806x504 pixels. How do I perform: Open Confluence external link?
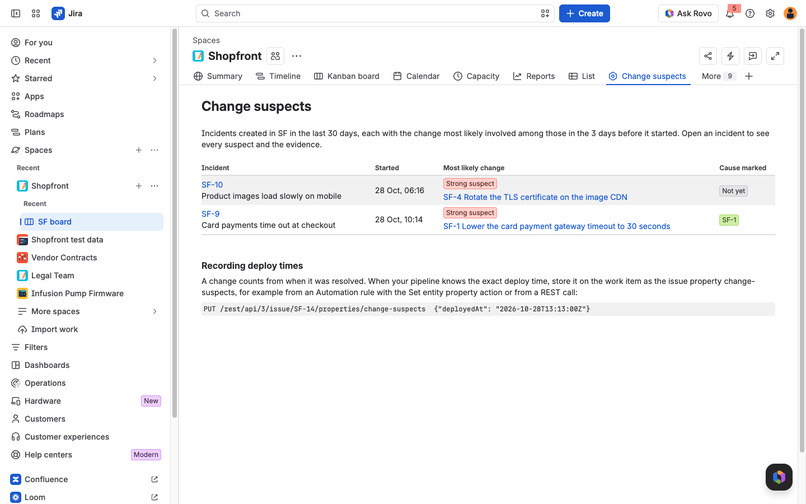point(154,479)
